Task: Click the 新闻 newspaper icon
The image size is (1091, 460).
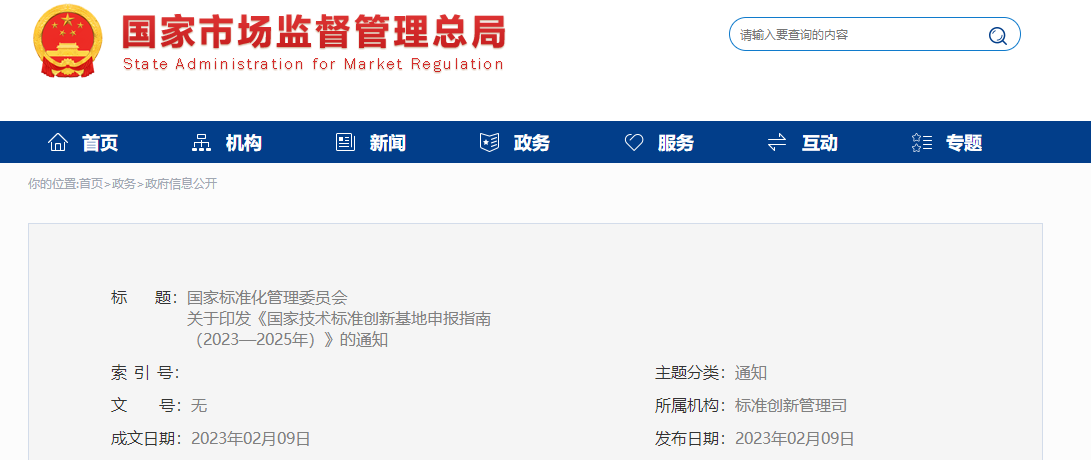Action: click(345, 143)
